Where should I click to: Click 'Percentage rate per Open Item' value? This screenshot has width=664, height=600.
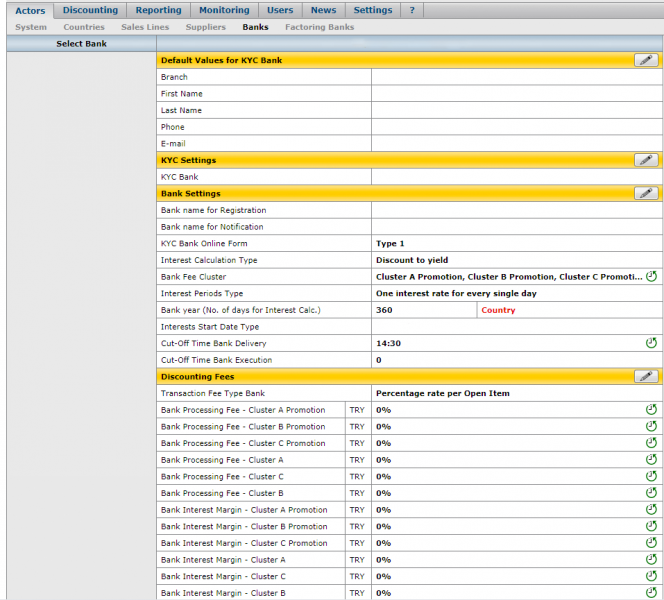(443, 393)
